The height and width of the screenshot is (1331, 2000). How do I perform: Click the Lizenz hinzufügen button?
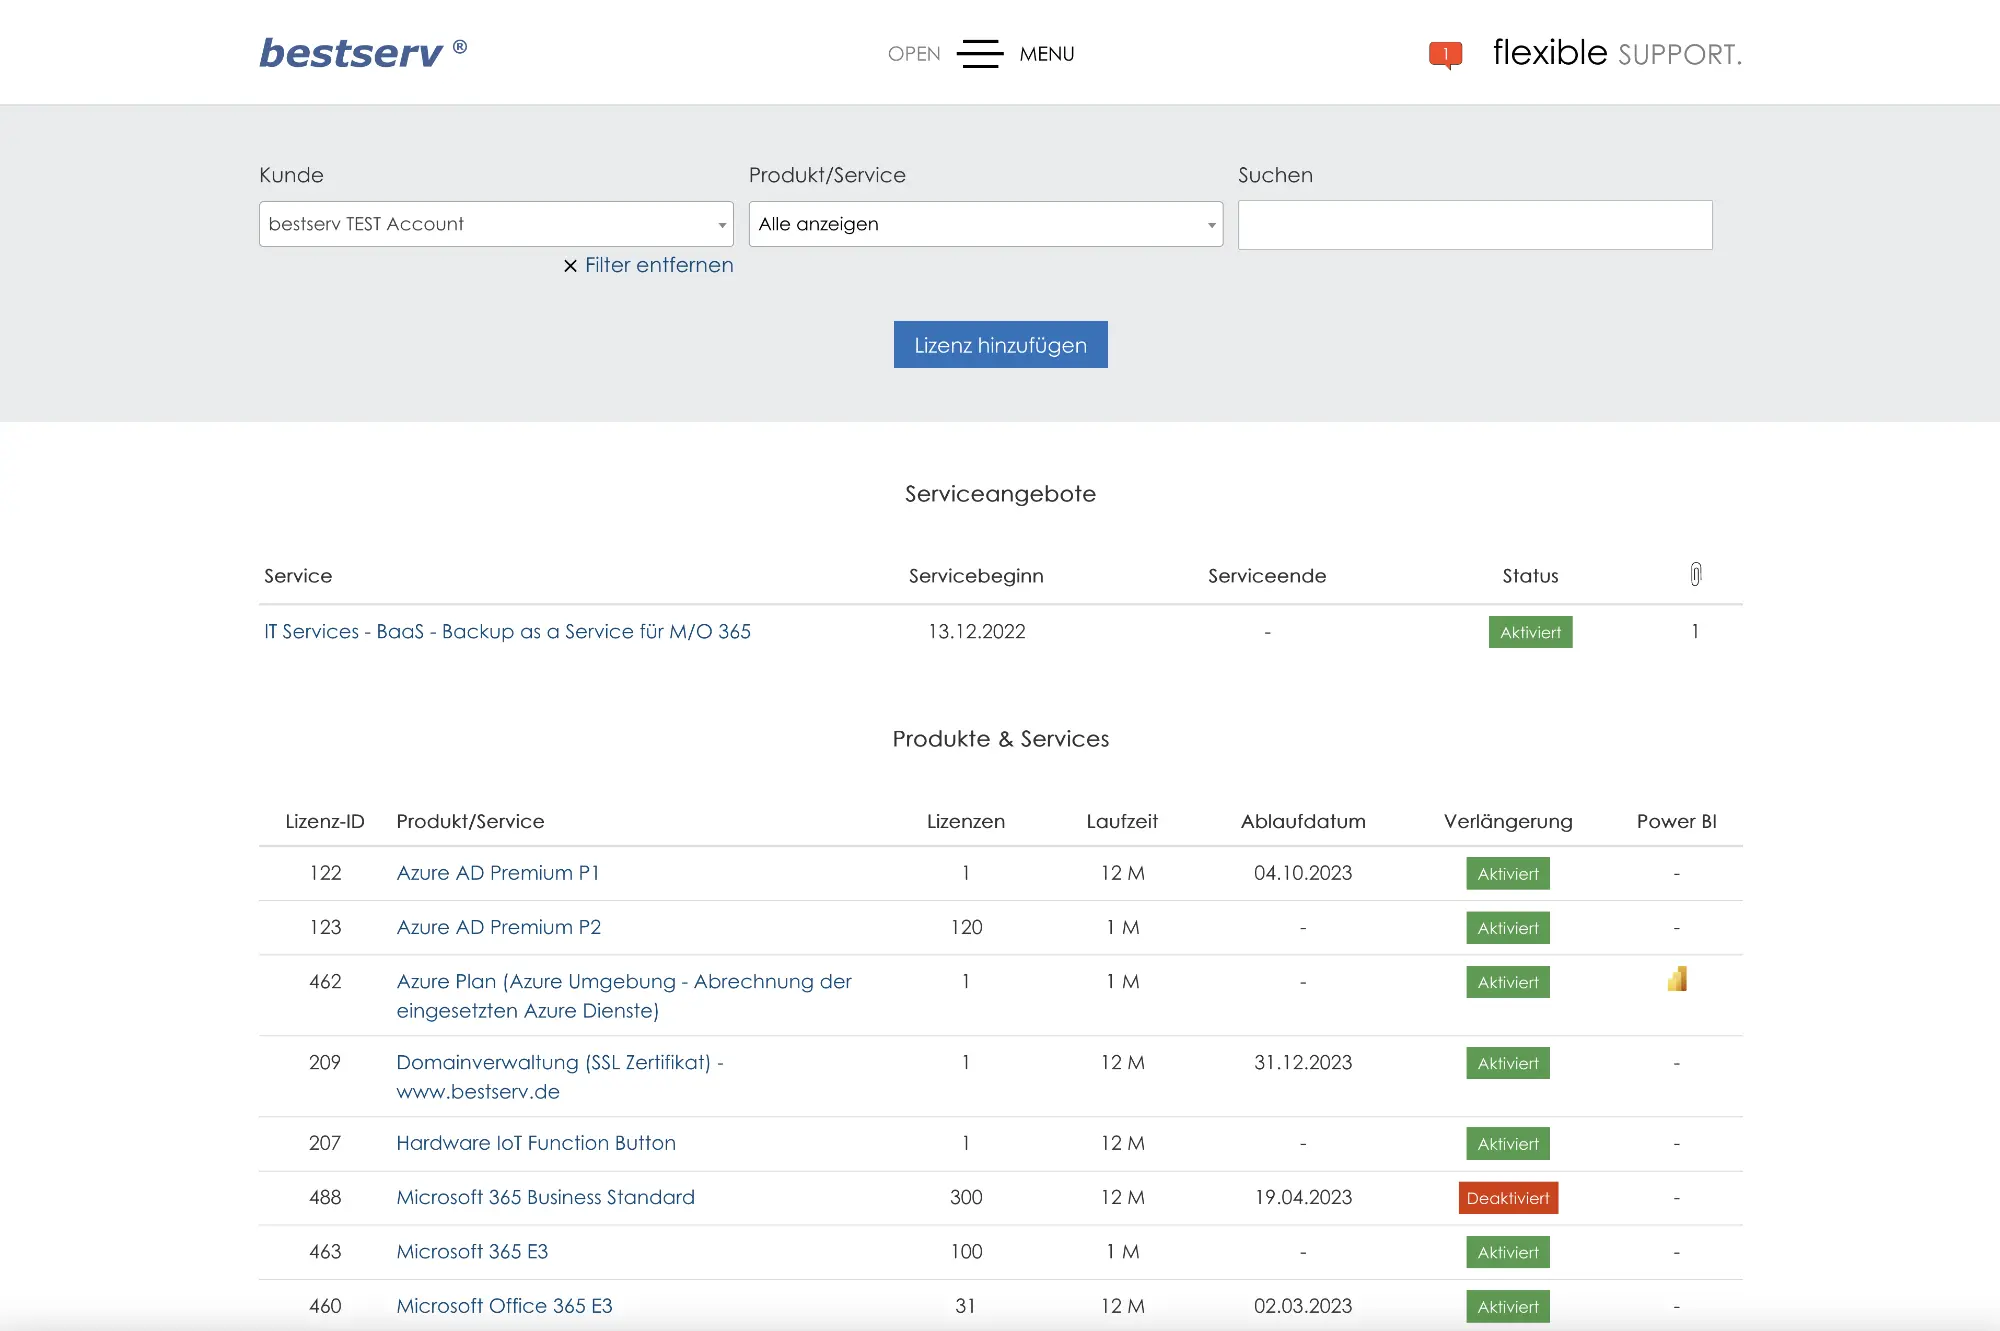point(1000,345)
